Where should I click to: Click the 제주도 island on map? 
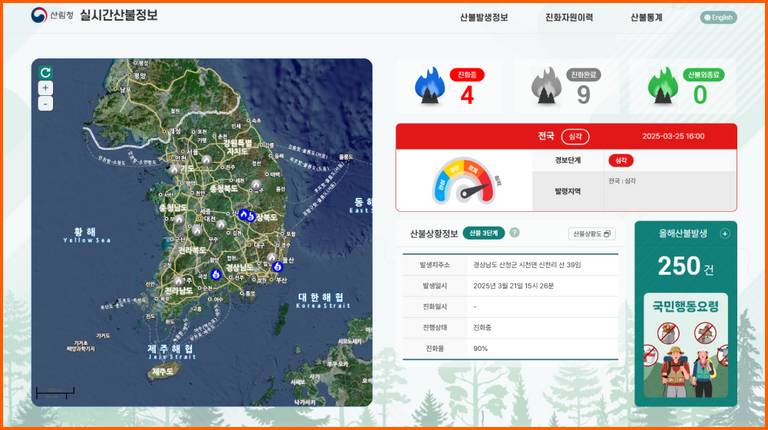coord(162,372)
